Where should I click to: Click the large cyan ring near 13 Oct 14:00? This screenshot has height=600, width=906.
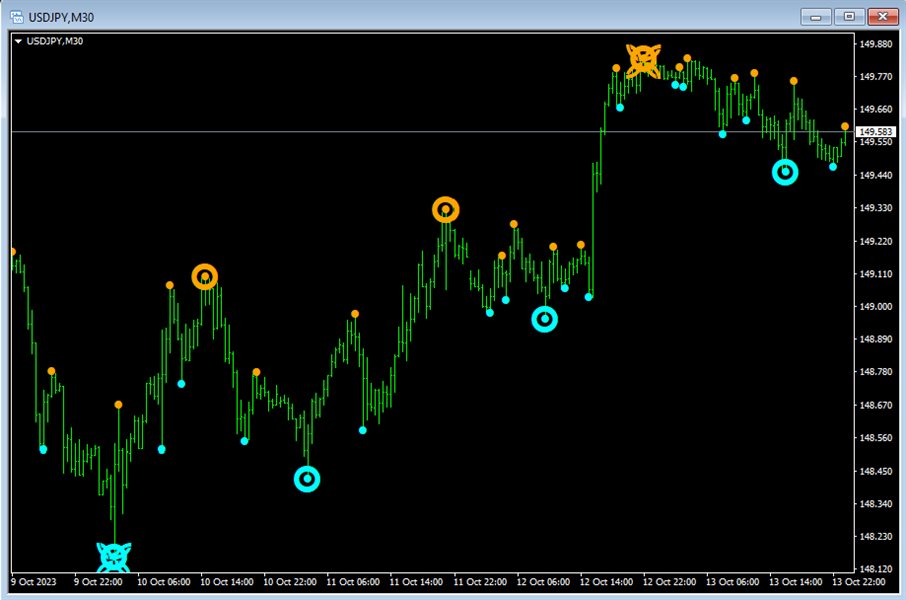tap(785, 172)
